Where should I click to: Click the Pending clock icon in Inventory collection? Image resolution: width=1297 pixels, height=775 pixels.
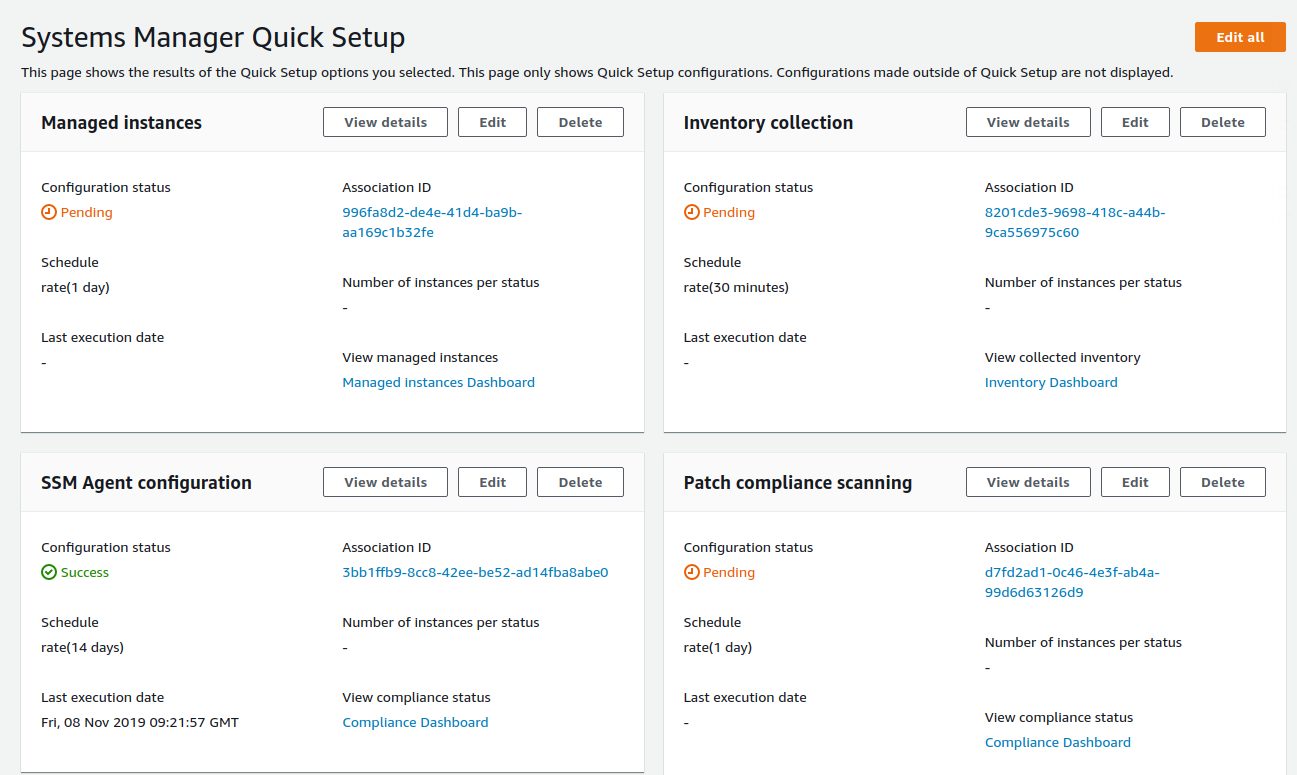point(691,212)
